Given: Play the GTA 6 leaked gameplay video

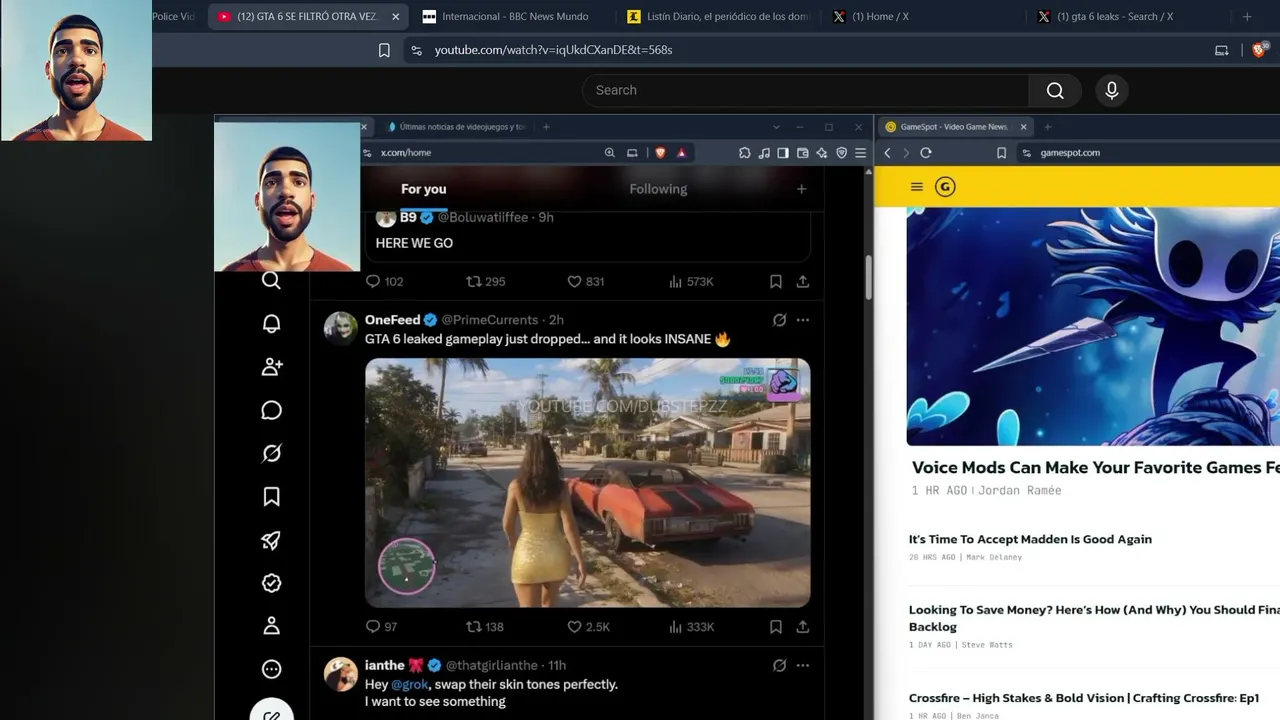Looking at the screenshot, I should (x=587, y=483).
